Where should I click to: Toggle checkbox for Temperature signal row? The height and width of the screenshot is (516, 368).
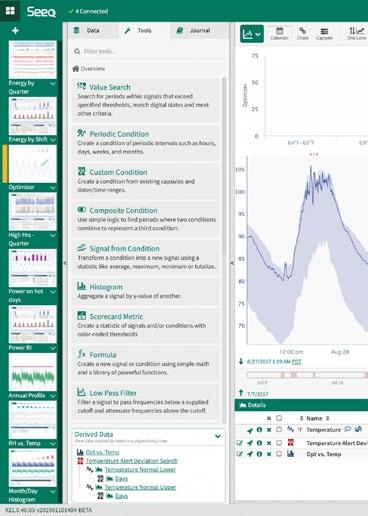(279, 430)
